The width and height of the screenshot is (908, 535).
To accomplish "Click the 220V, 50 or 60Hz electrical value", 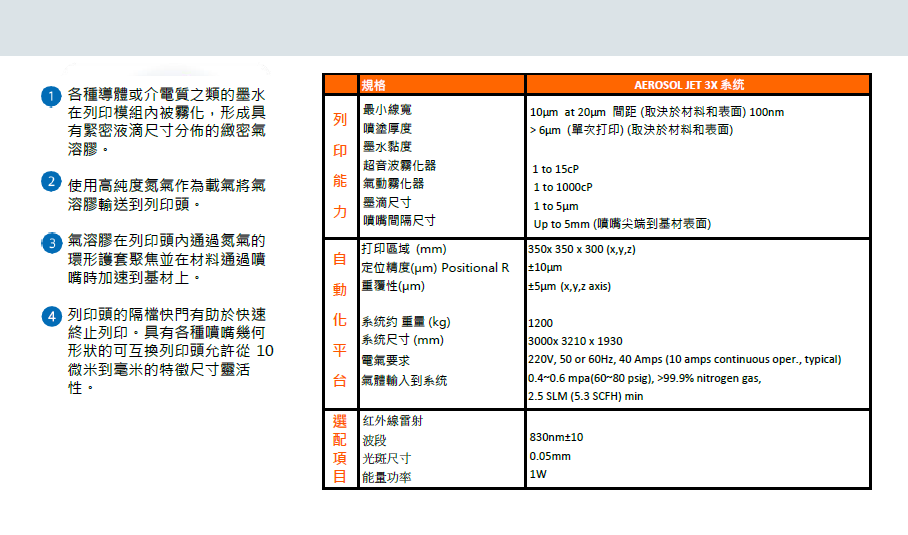I will [x=684, y=359].
